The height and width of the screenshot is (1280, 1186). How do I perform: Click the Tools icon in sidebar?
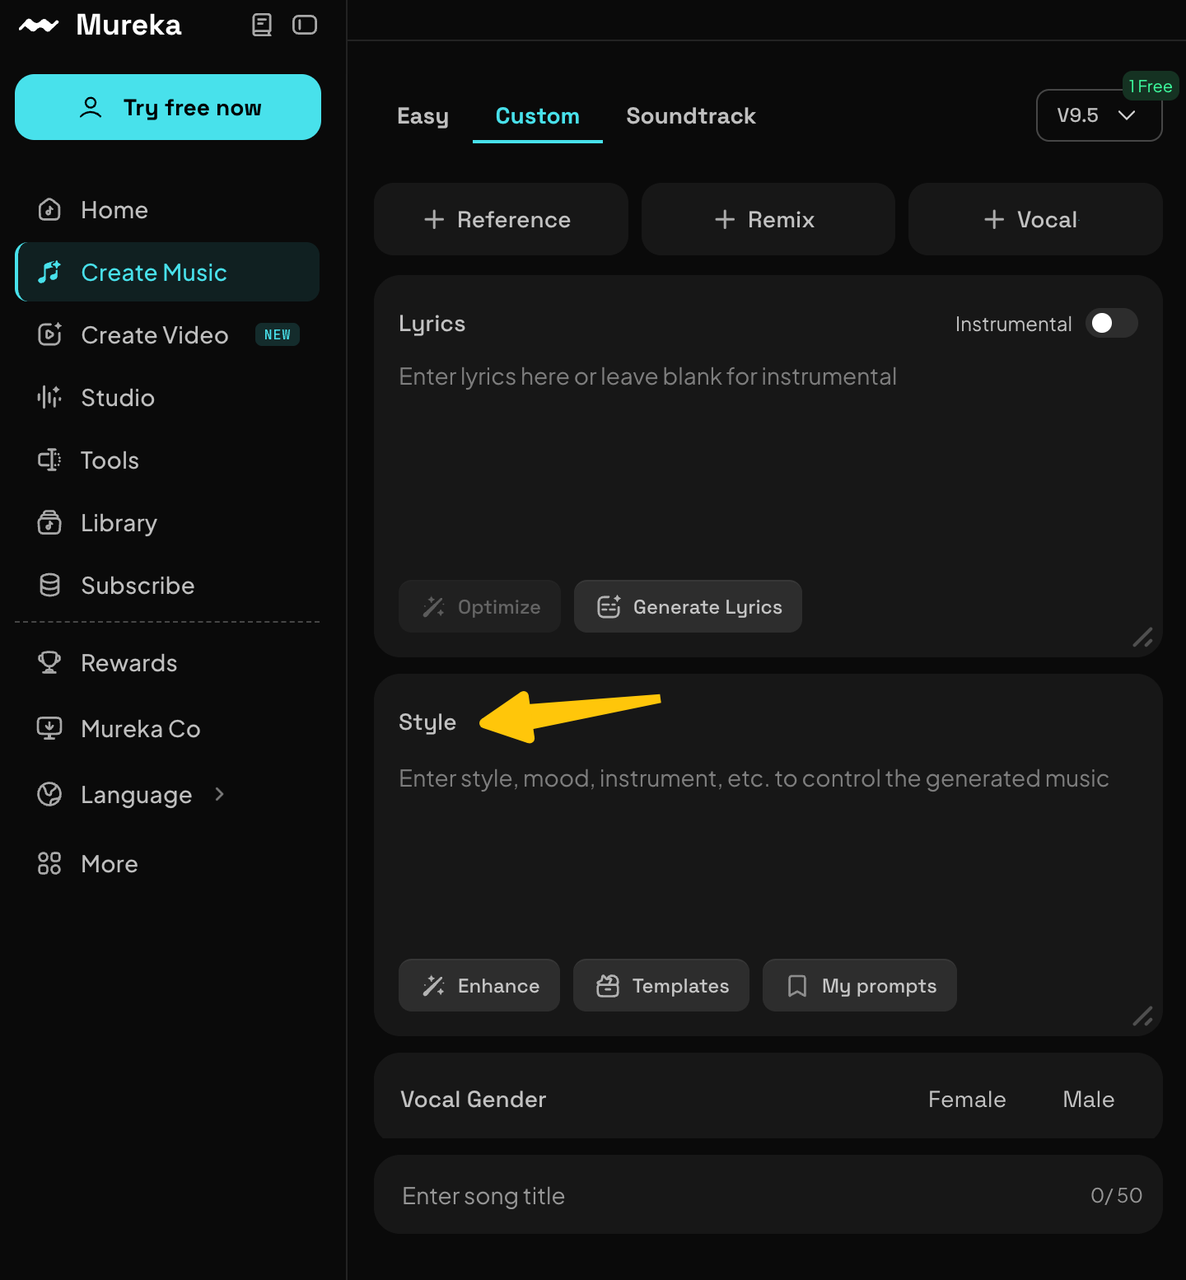(49, 460)
